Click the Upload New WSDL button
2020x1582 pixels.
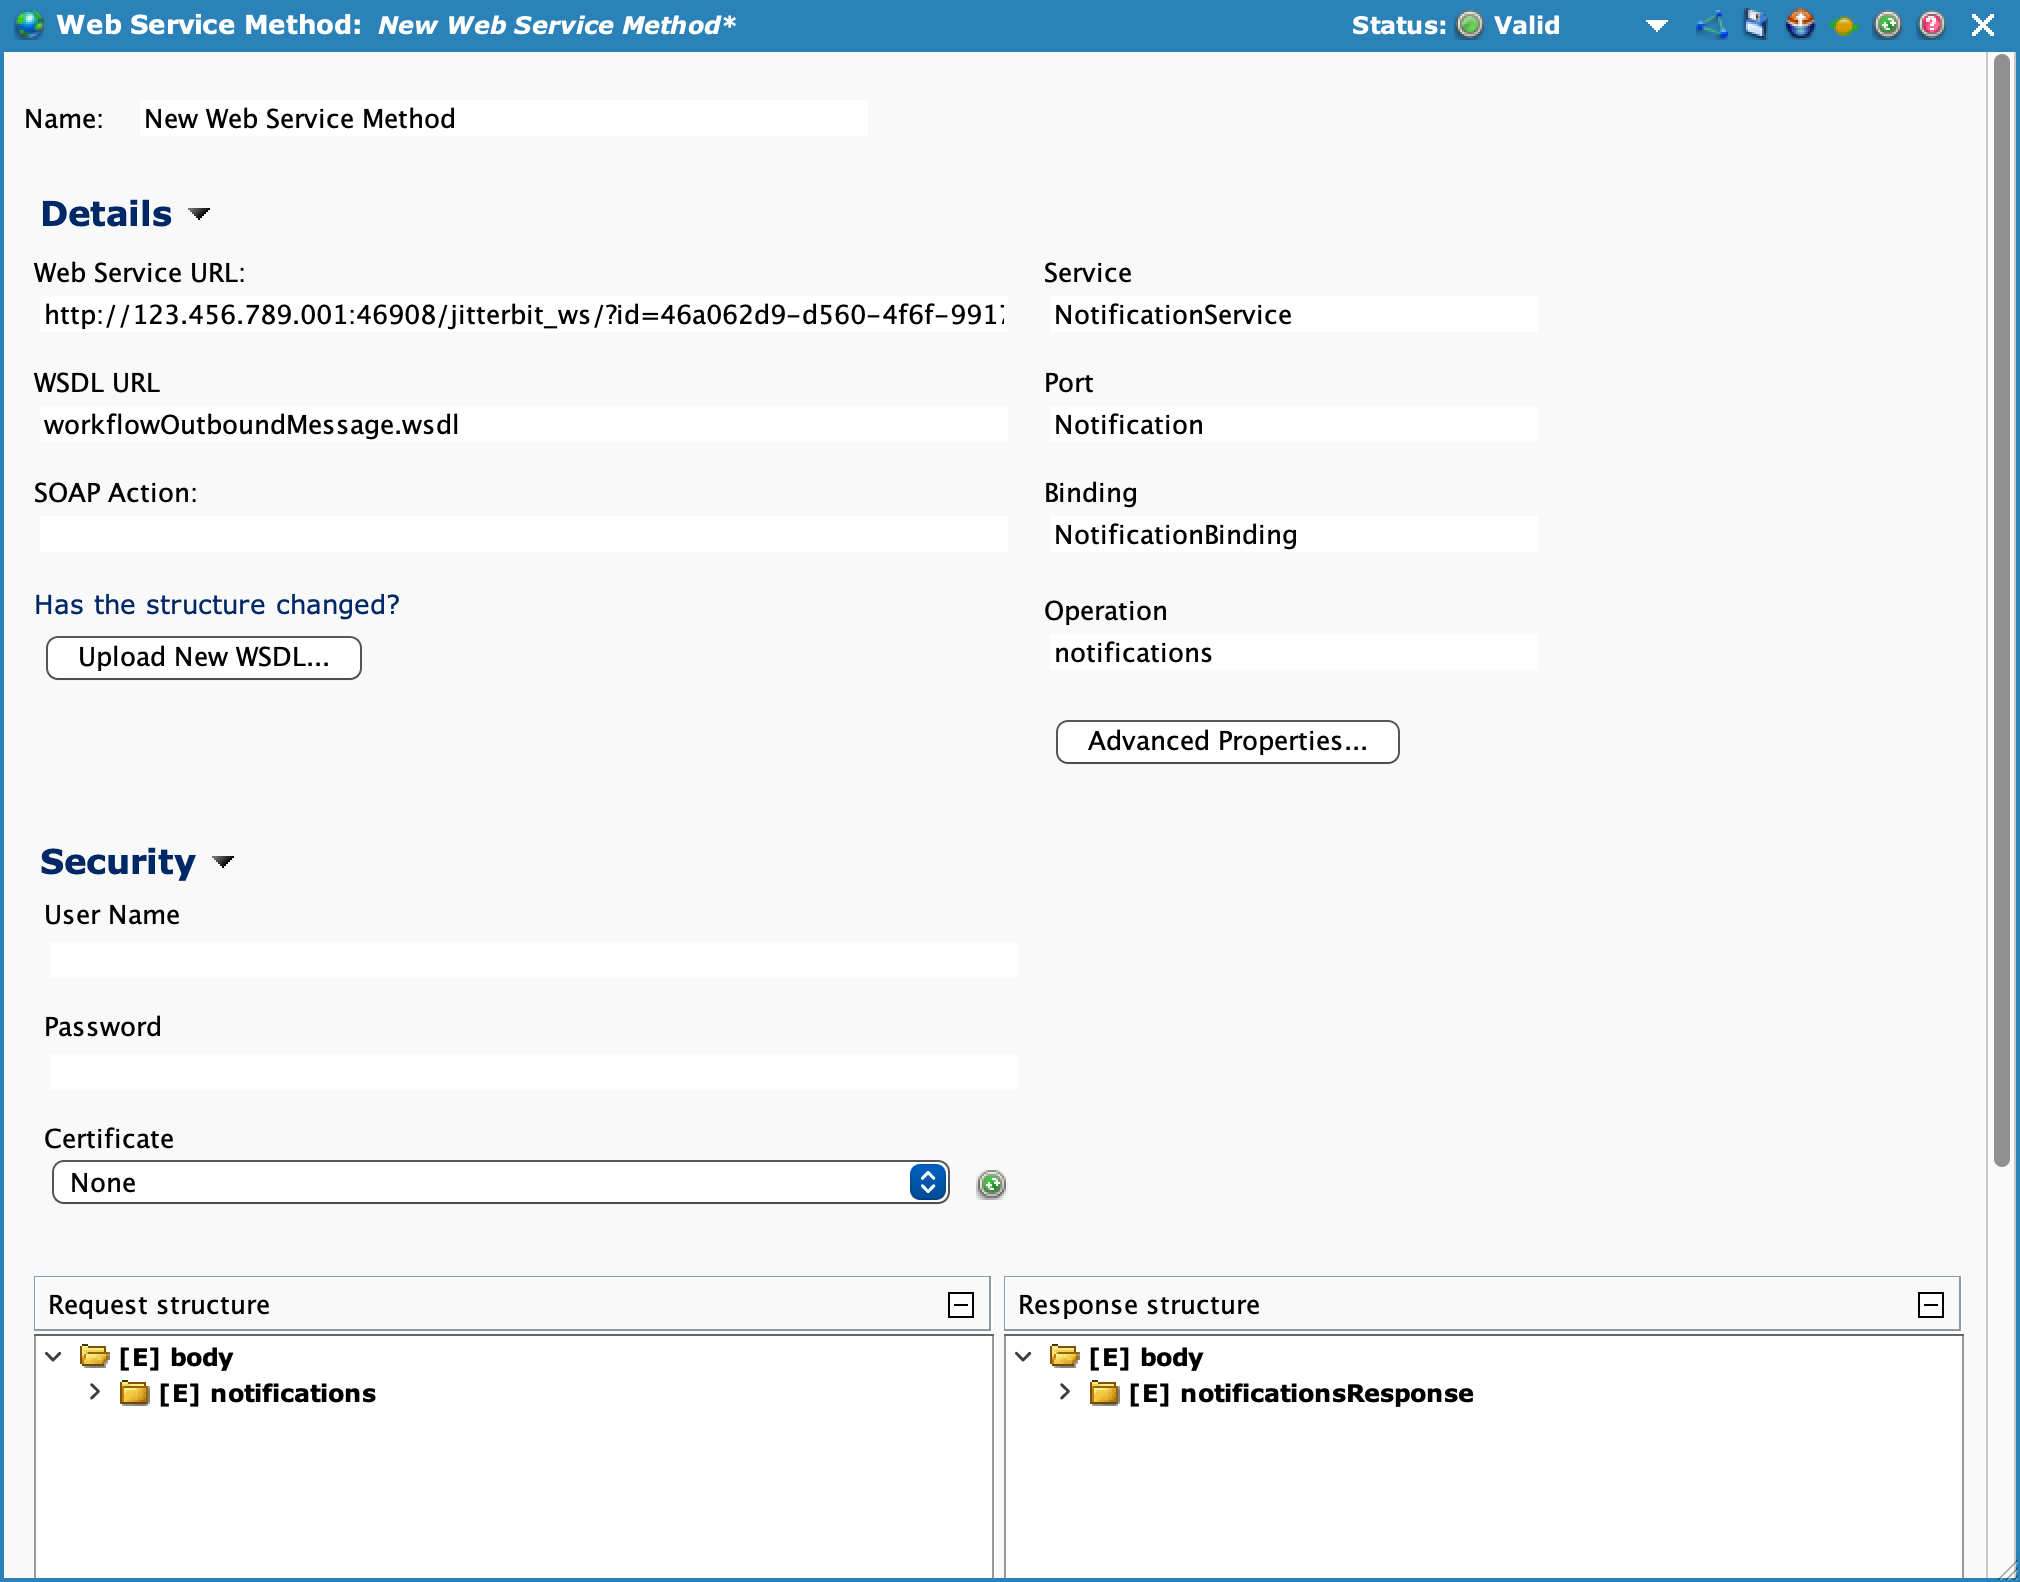tap(202, 657)
